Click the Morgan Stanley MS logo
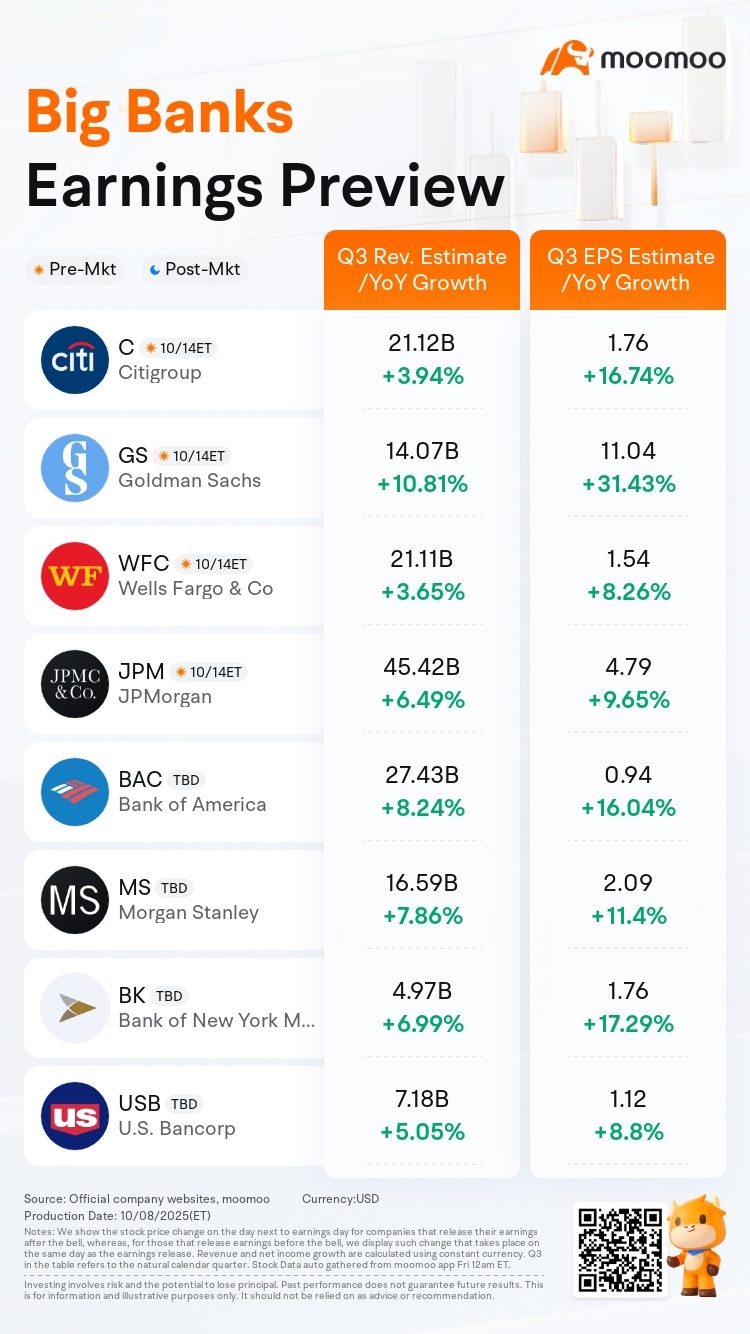The width and height of the screenshot is (750, 1334). tap(75, 900)
